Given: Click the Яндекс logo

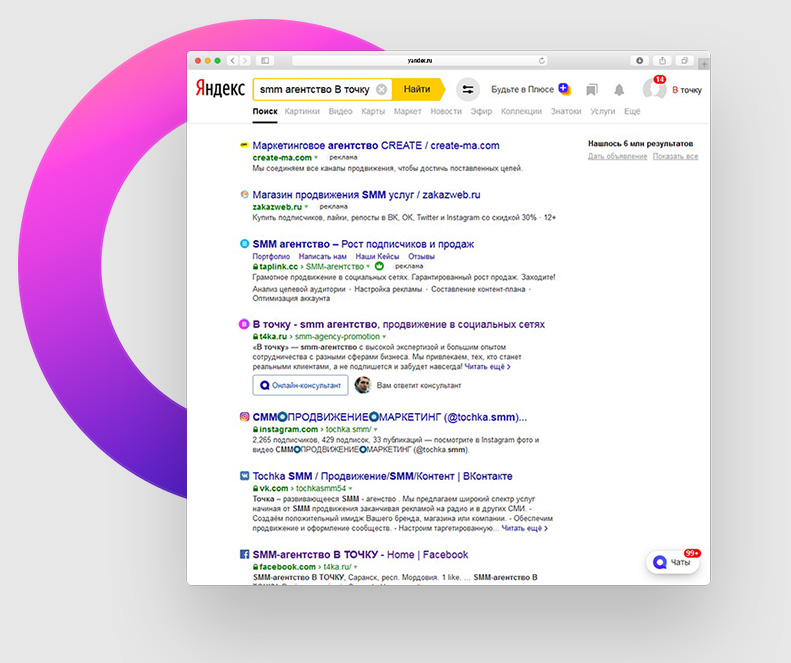Looking at the screenshot, I should coord(220,89).
